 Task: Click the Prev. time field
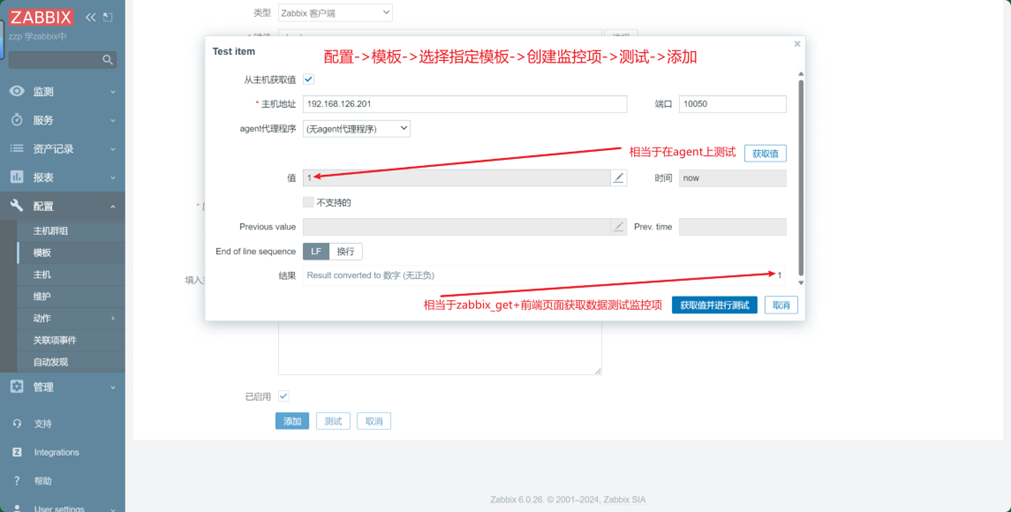click(x=732, y=226)
